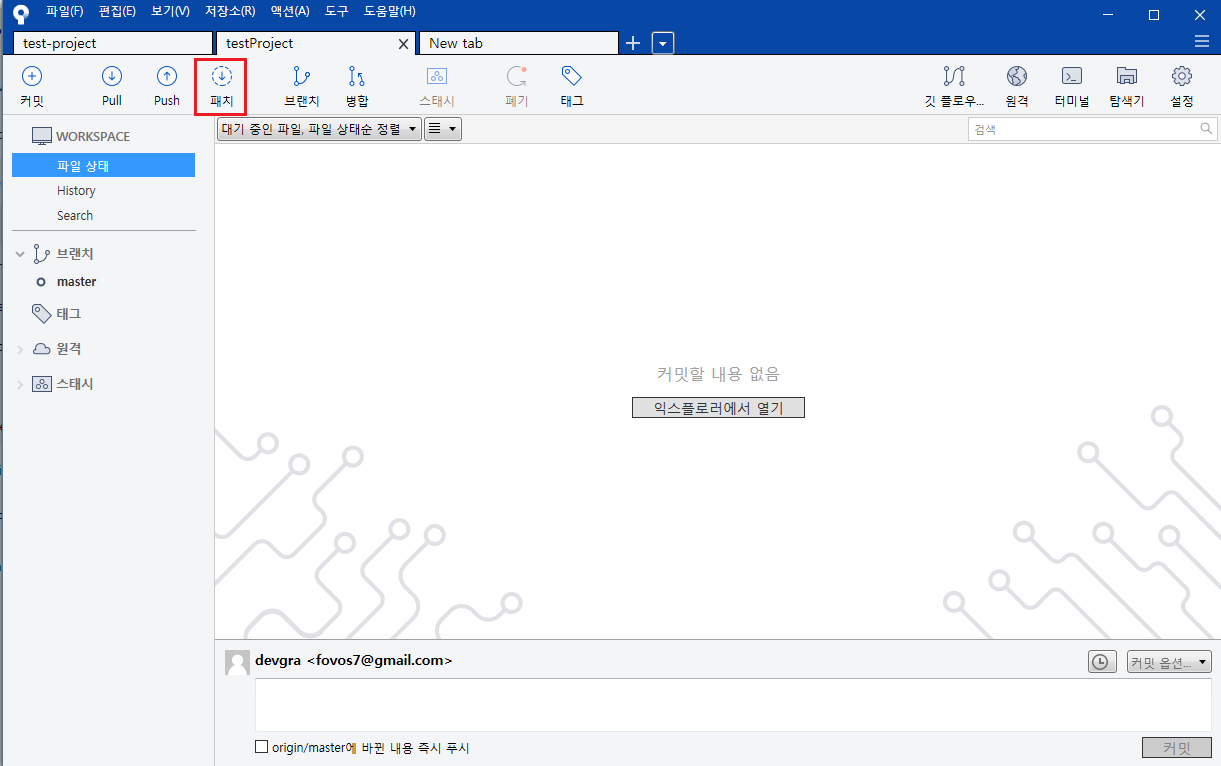1221x766 pixels.
Task: Toggle the origin/master immediate push checkbox
Action: pyautogui.click(x=262, y=747)
